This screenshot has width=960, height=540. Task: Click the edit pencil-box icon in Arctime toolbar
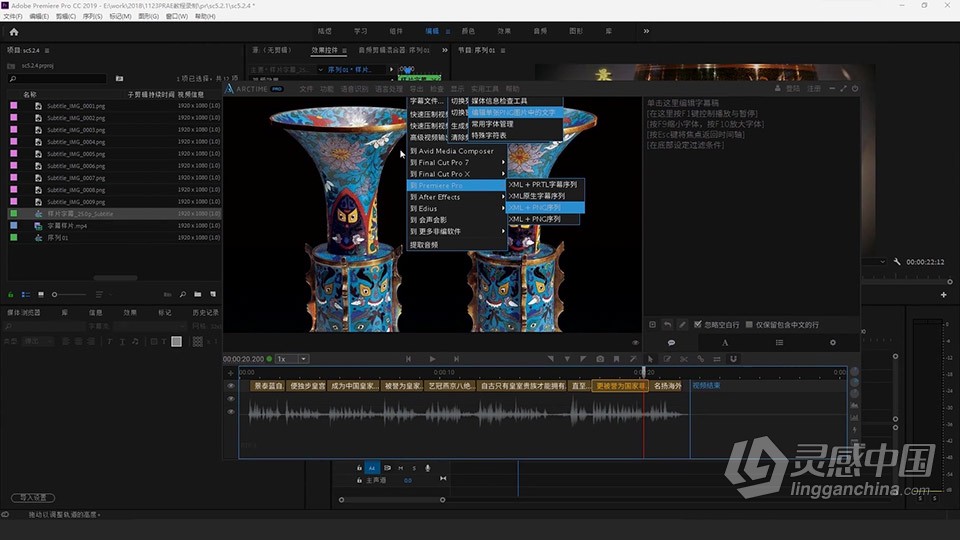coord(667,359)
